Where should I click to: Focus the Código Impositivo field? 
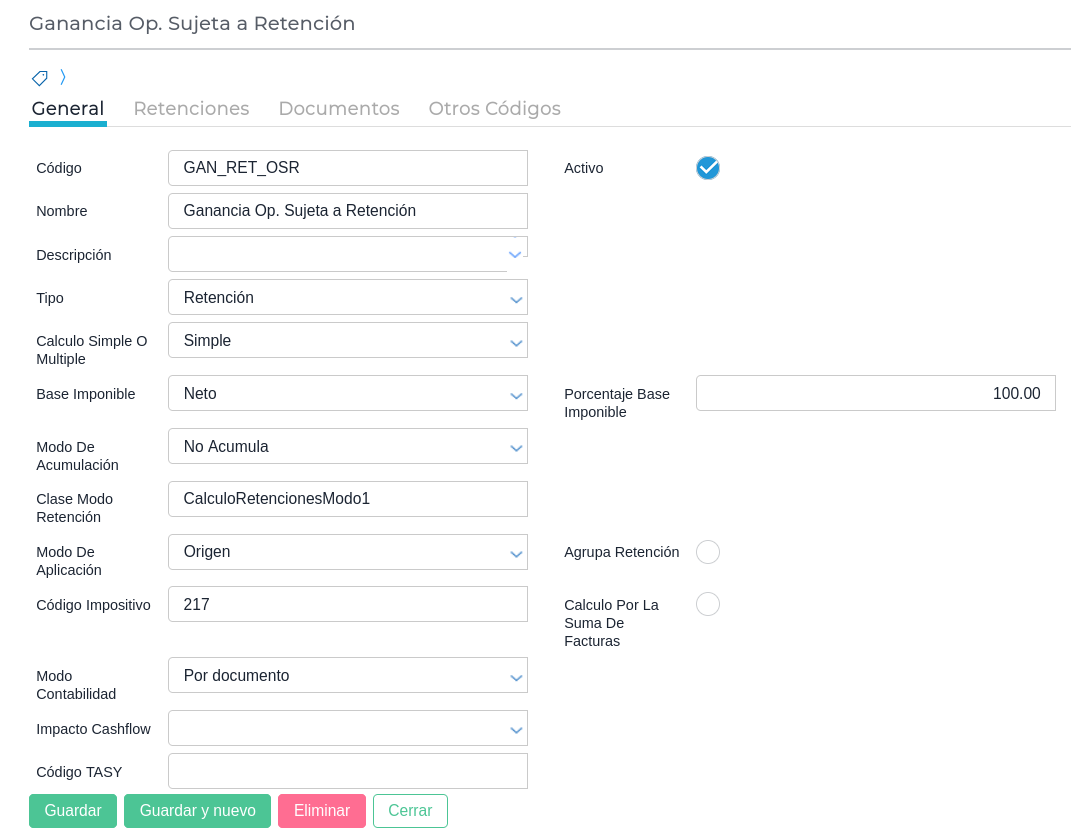[347, 604]
